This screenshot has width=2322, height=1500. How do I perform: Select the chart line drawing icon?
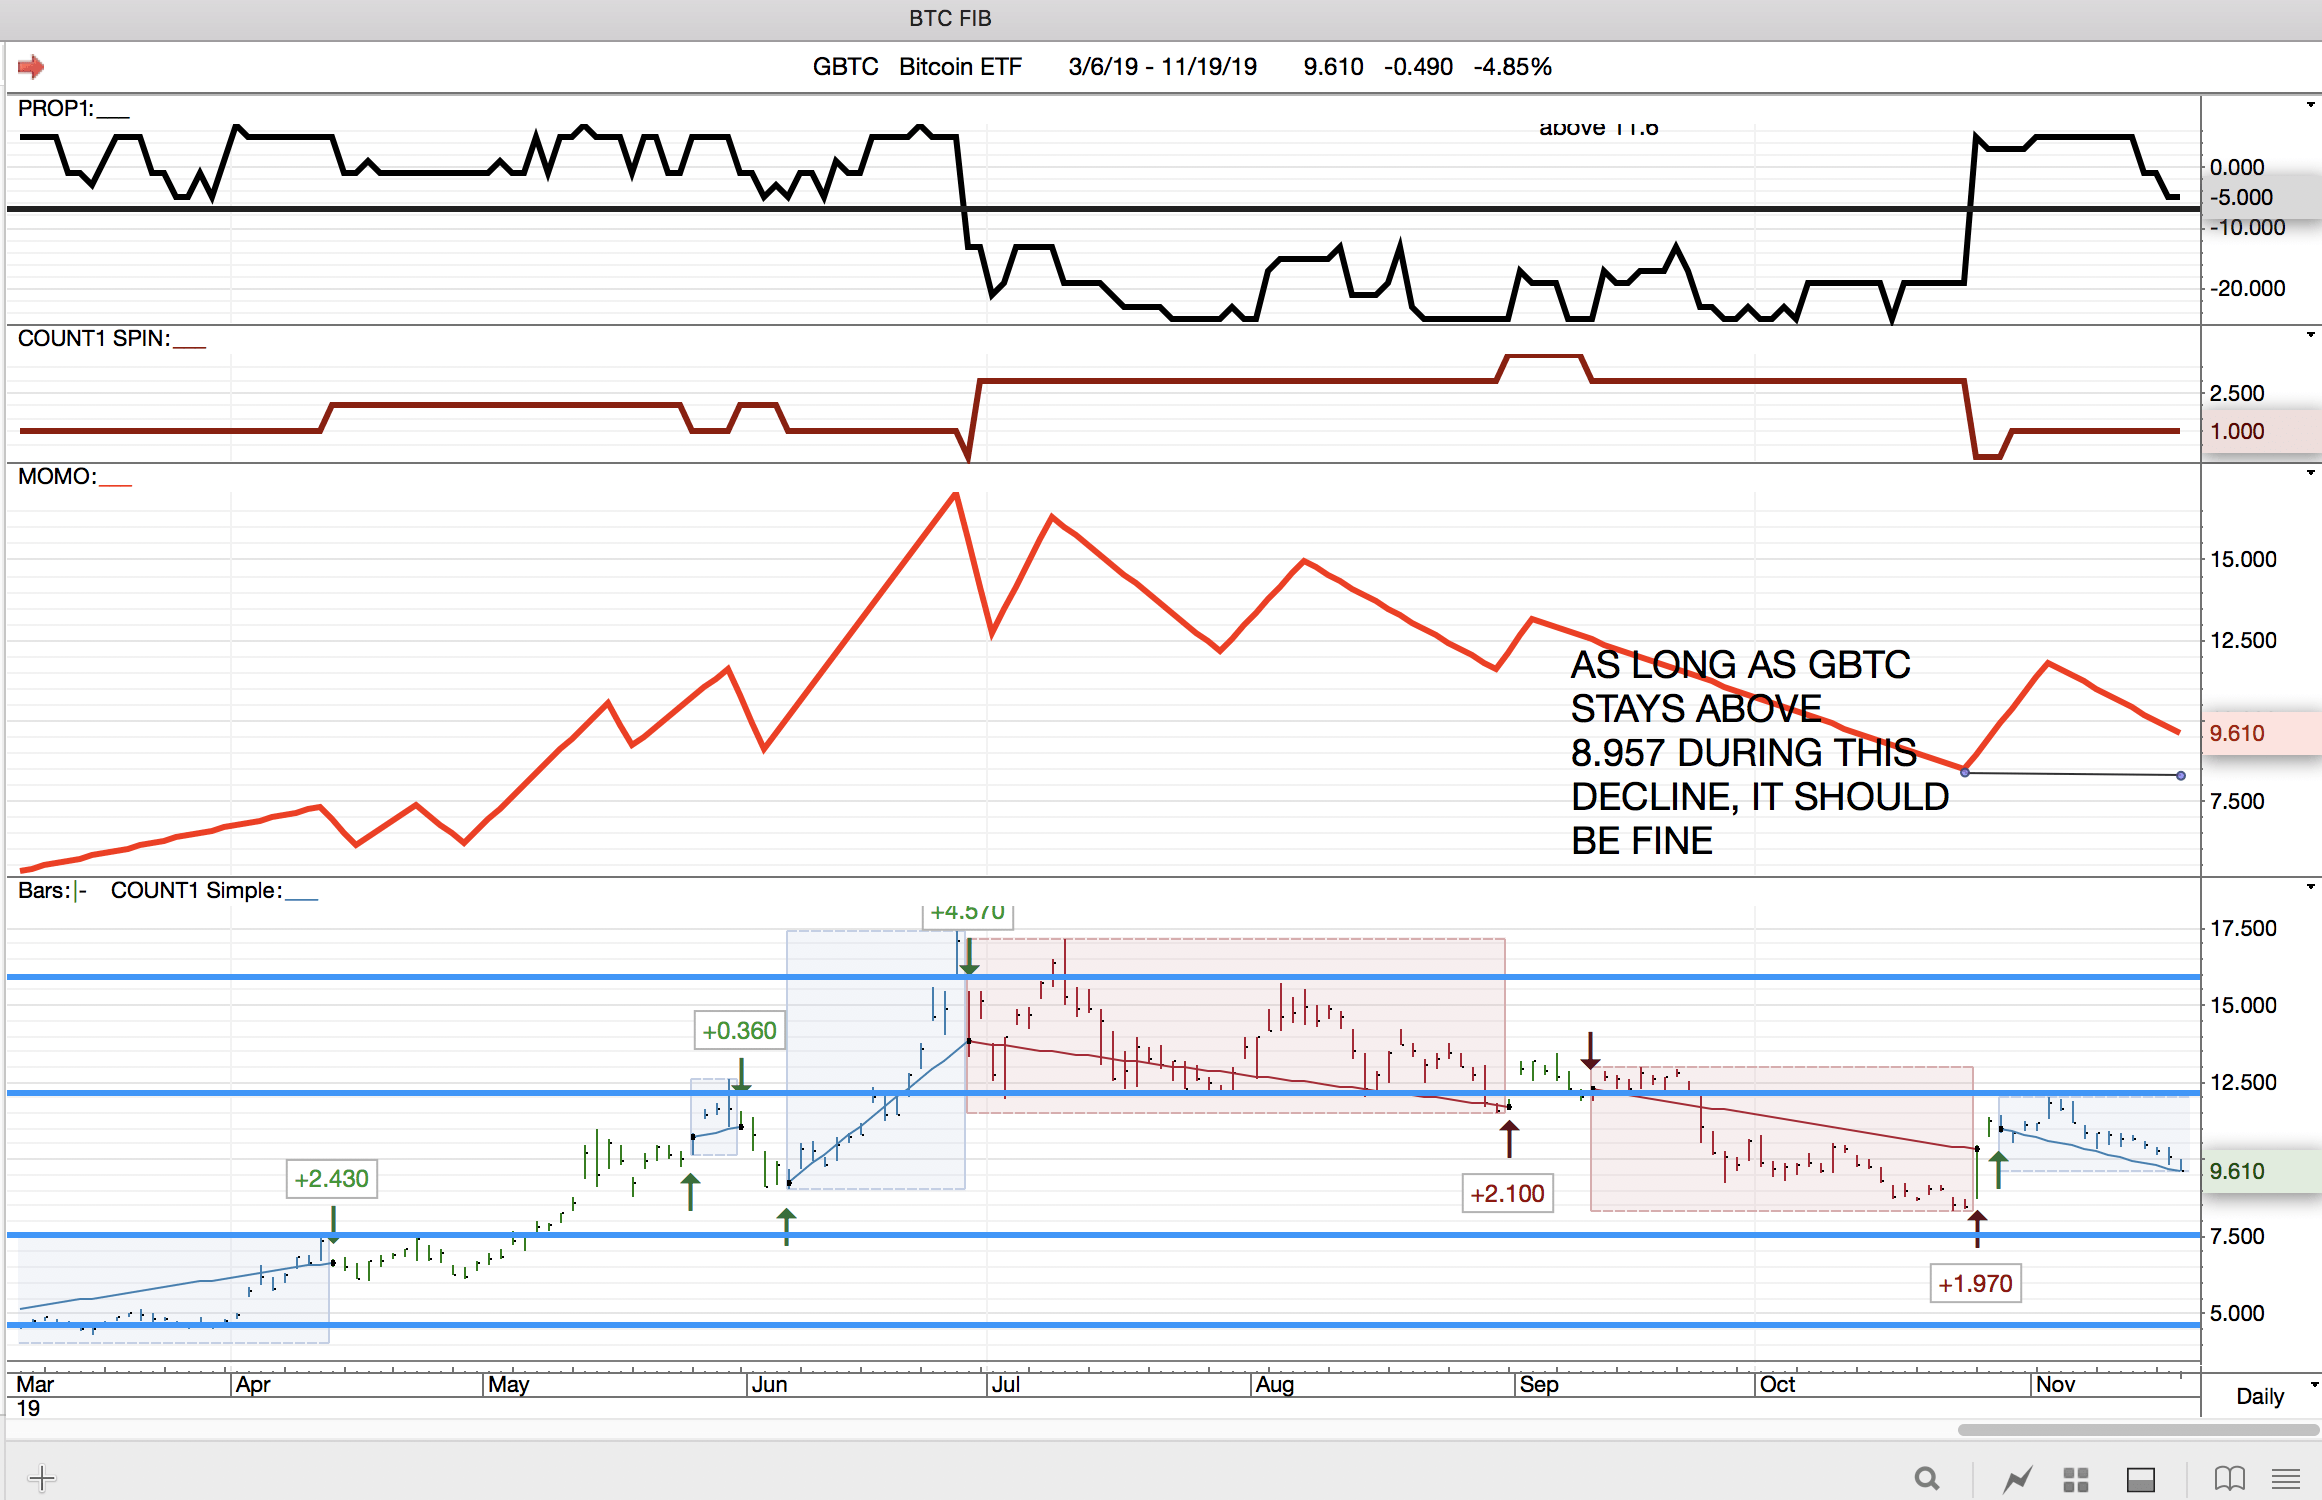tap(2017, 1478)
